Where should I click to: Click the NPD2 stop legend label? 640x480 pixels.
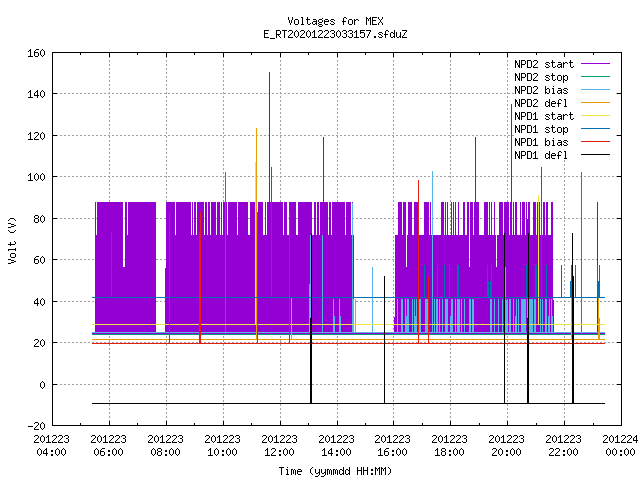[x=541, y=77]
